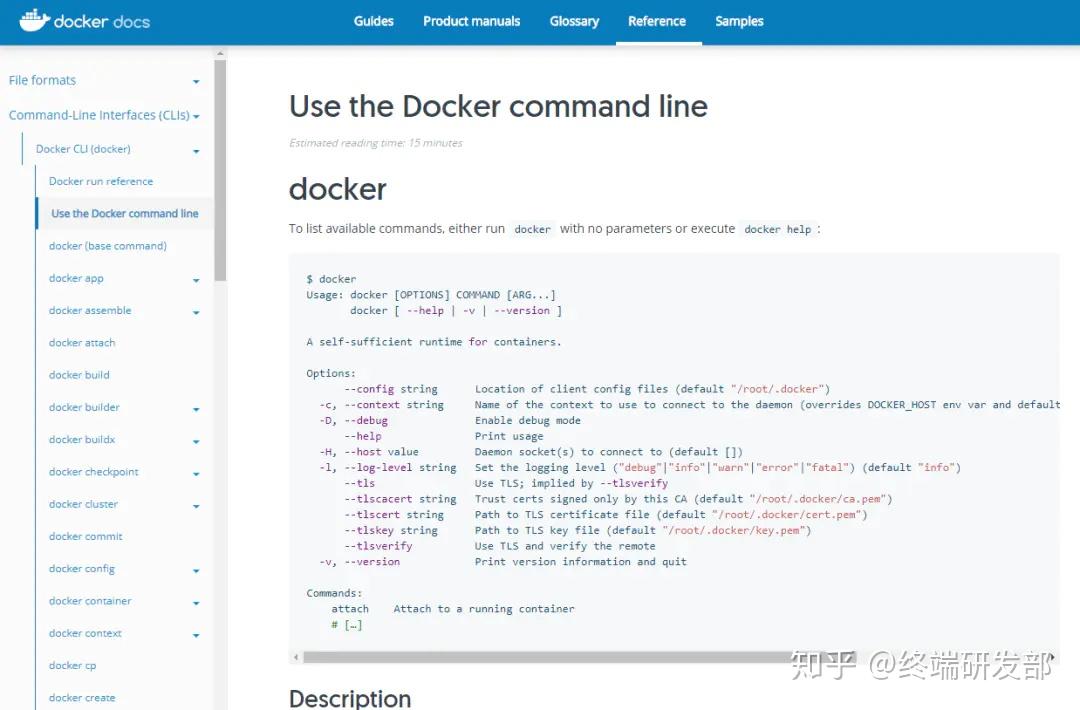Click the code block's horizontal scrollbar
The width and height of the screenshot is (1080, 710).
pyautogui.click(x=500, y=656)
